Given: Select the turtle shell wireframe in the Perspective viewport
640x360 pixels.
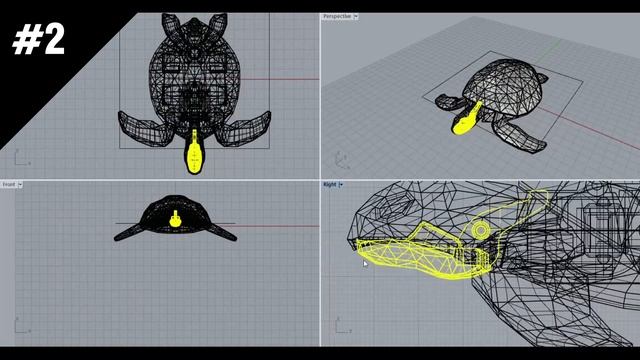Looking at the screenshot, I should pyautogui.click(x=504, y=86).
